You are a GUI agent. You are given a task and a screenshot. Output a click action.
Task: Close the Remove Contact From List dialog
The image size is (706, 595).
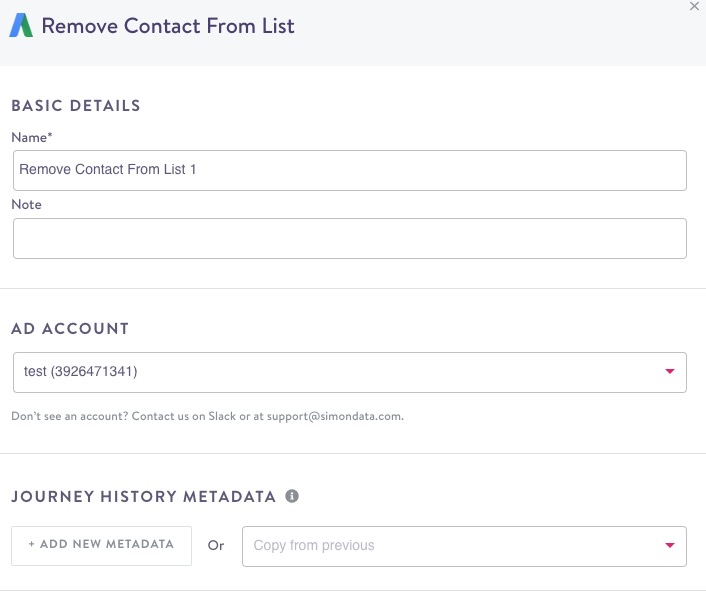coord(695,7)
